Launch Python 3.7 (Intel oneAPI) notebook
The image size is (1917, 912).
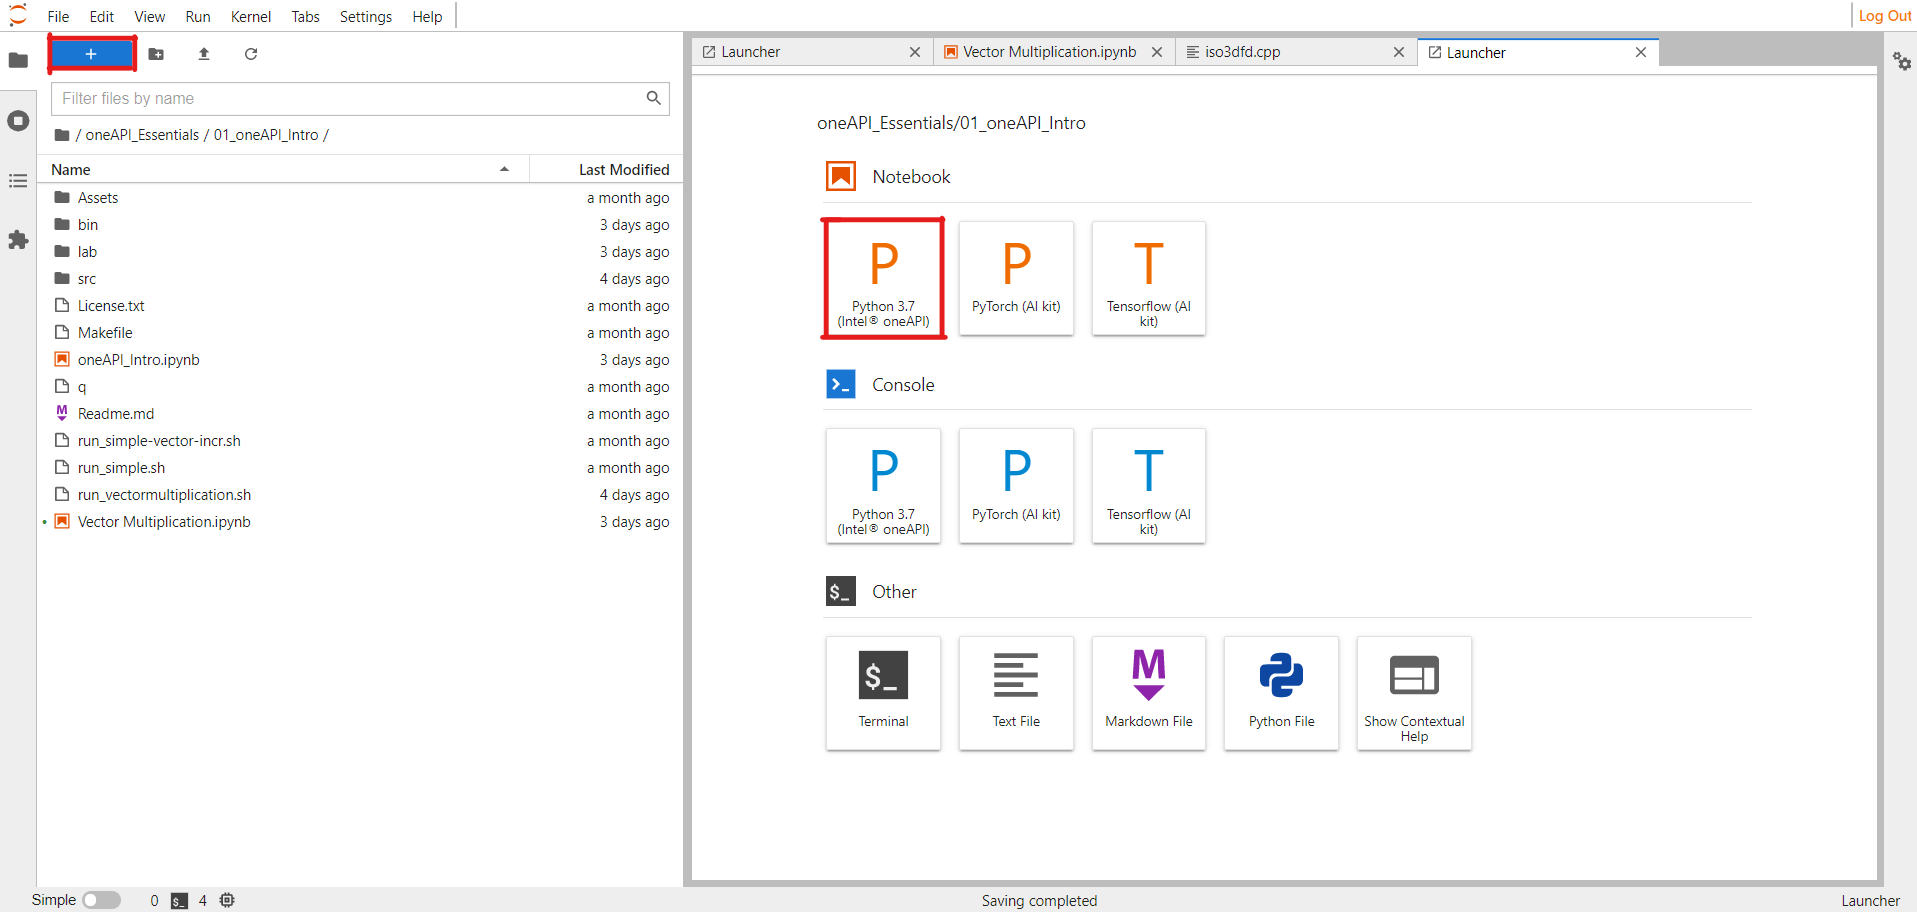click(883, 278)
